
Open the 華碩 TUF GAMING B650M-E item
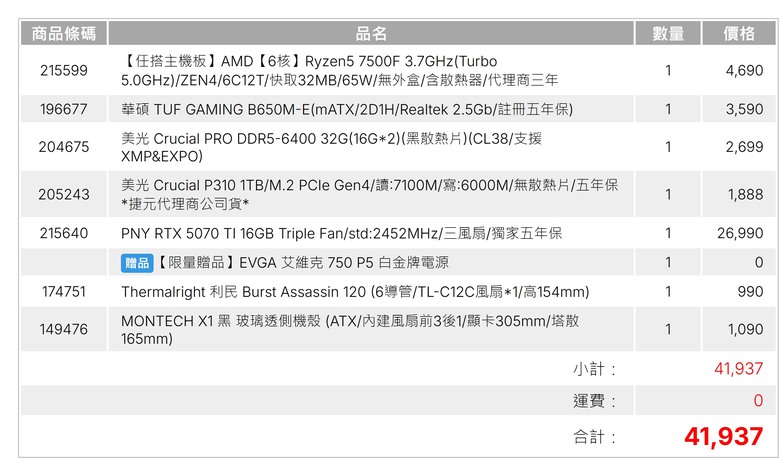[x=347, y=109]
